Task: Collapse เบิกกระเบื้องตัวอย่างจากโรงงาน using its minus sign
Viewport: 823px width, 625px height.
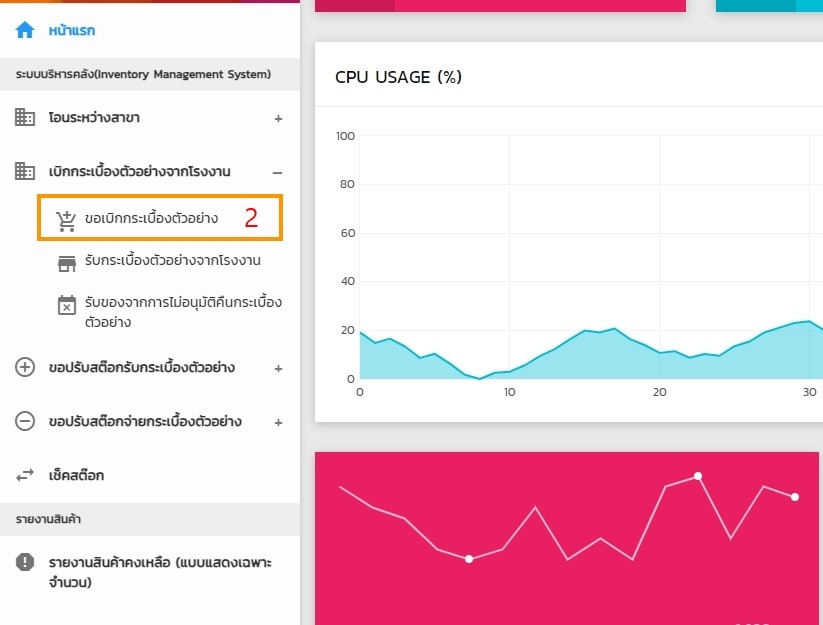Action: click(x=278, y=172)
